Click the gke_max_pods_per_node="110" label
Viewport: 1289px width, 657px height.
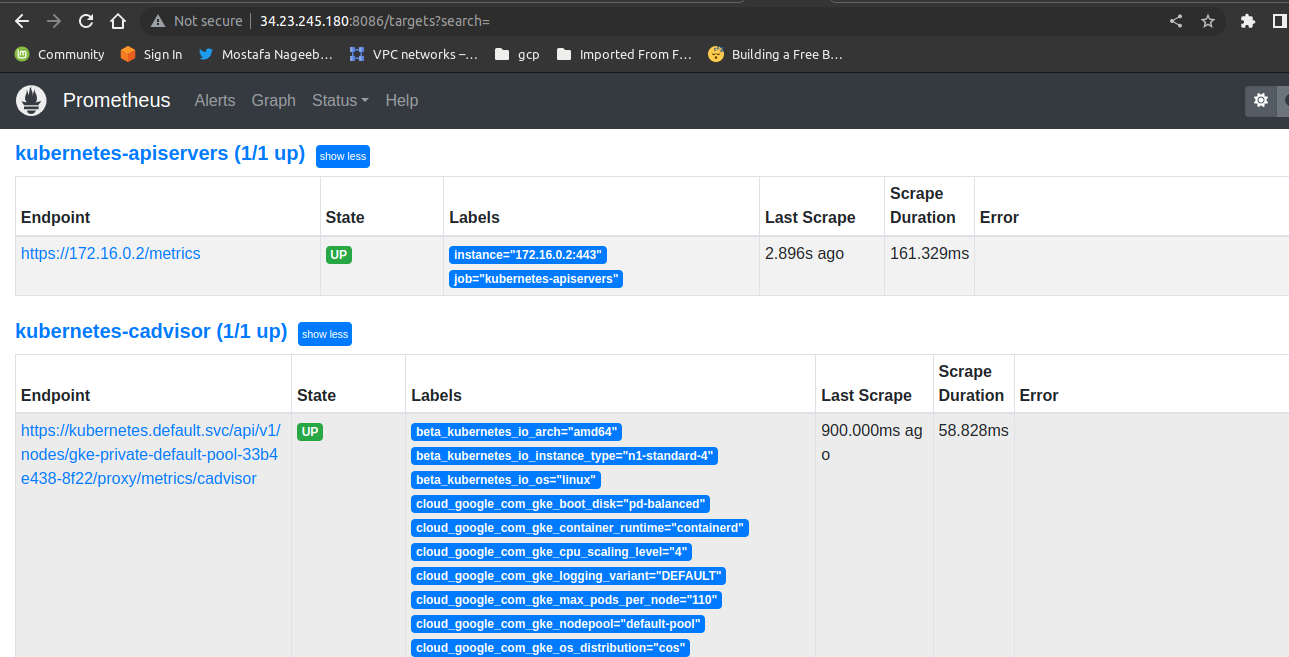pyautogui.click(x=566, y=600)
